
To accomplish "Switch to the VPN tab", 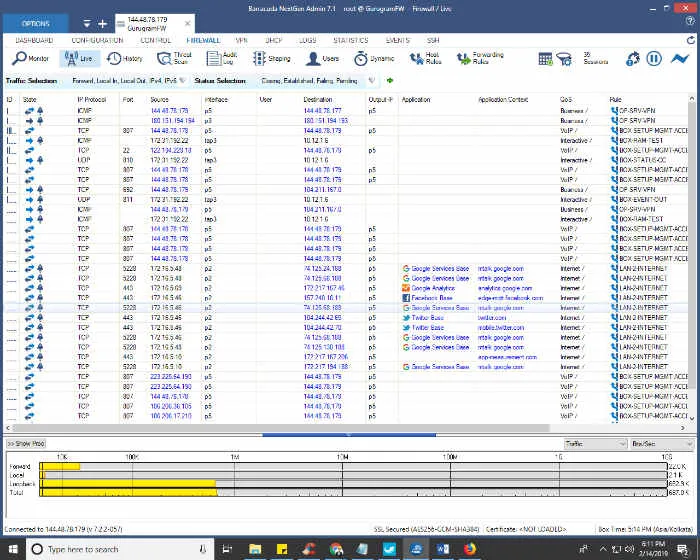I will click(242, 40).
